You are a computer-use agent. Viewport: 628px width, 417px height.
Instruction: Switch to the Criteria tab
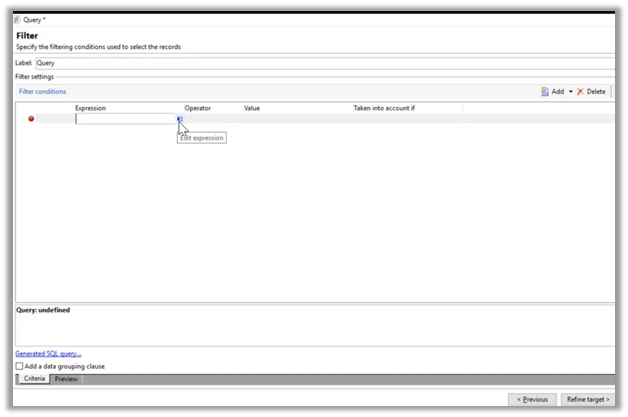coord(34,379)
